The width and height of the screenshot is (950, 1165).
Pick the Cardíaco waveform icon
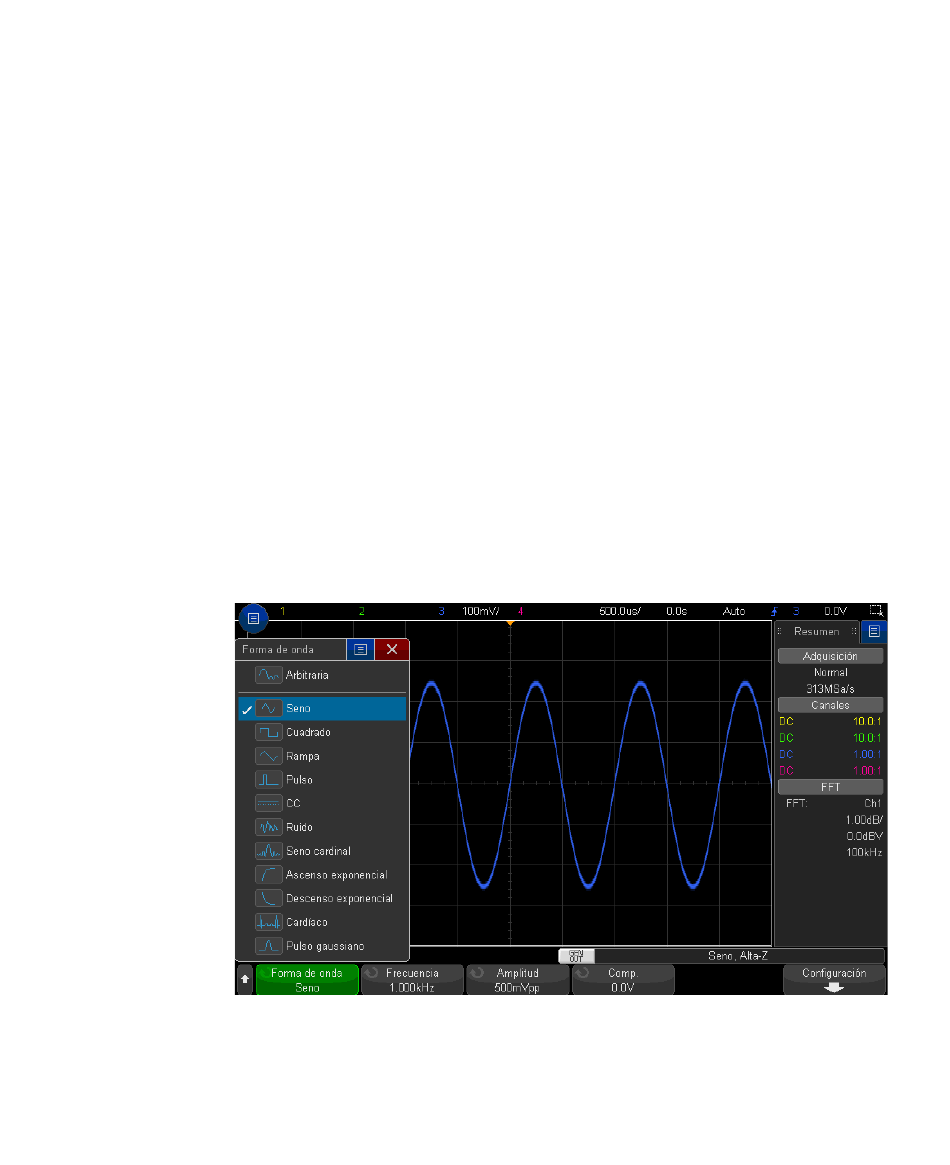pos(268,922)
